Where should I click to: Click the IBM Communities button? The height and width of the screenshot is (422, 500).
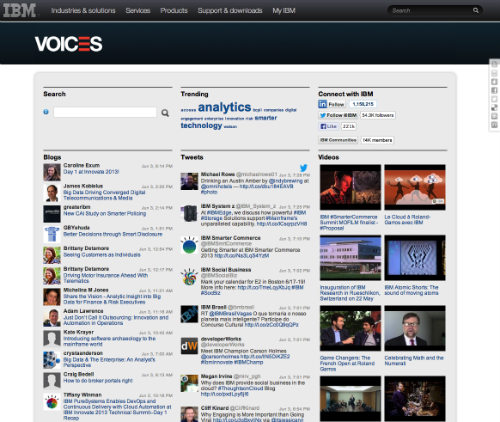338,140
